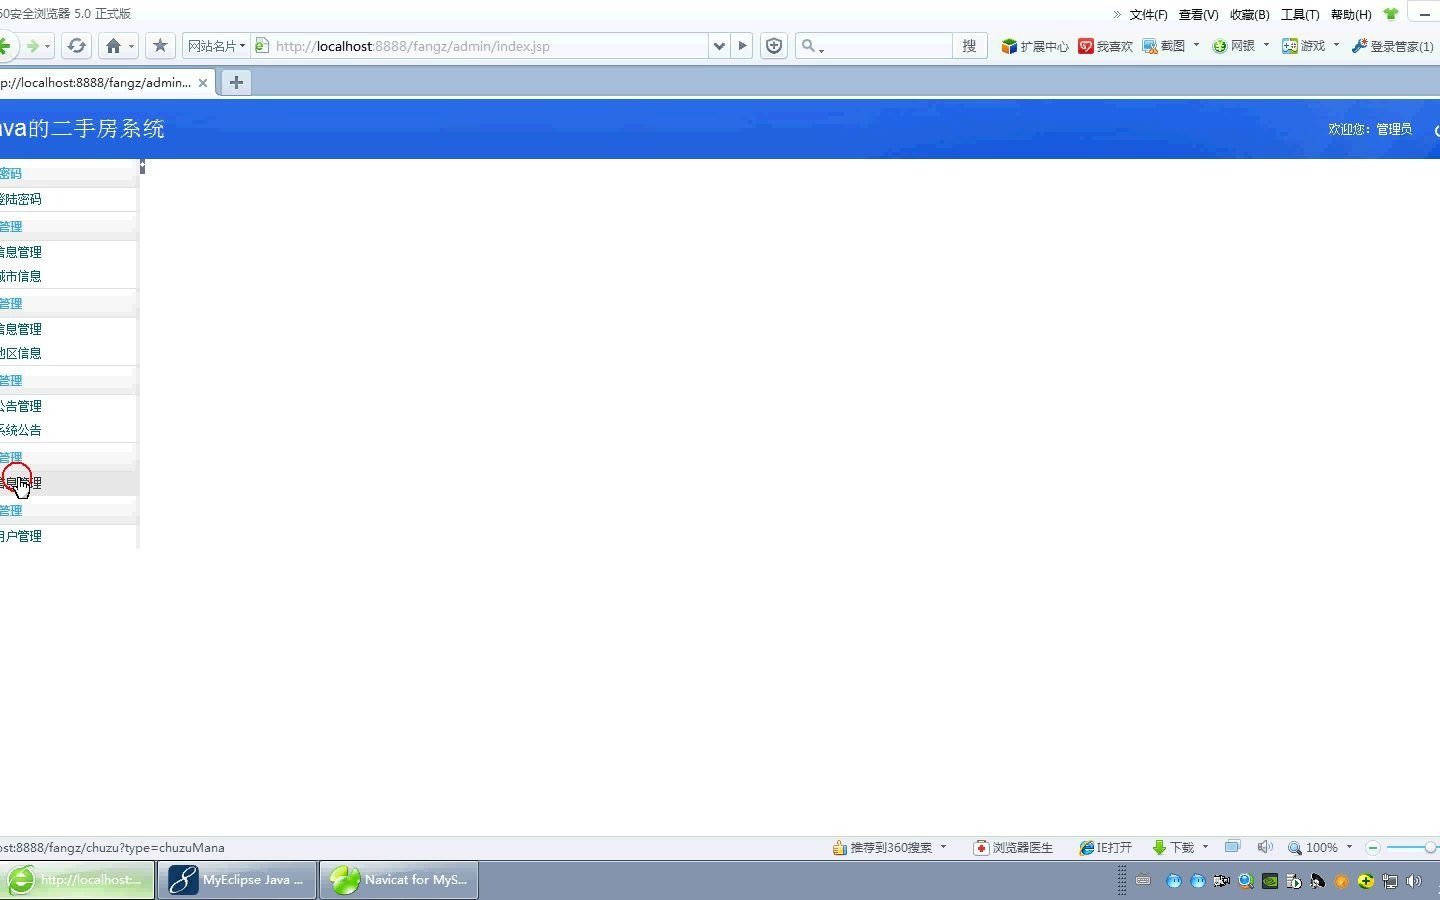The width and height of the screenshot is (1440, 900).
Task: Open the 文件(F) menu
Action: pyautogui.click(x=1148, y=14)
